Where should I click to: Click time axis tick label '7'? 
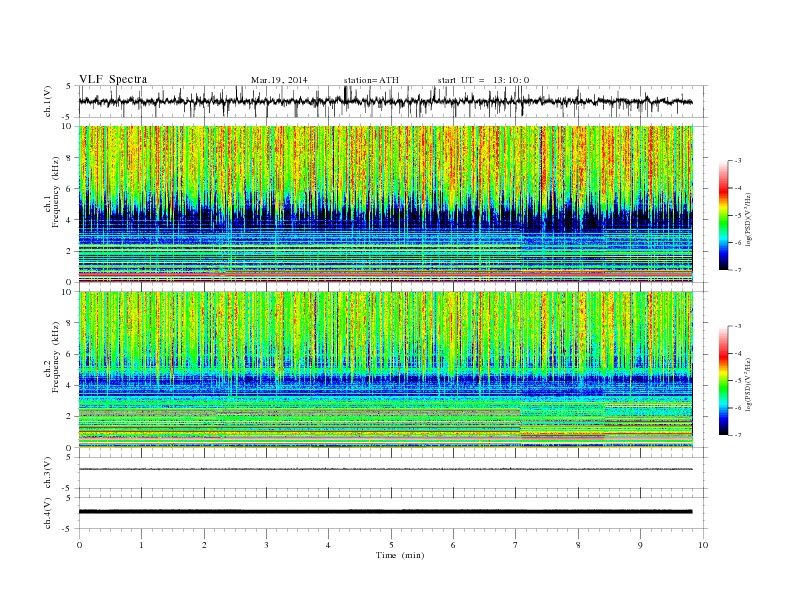(x=516, y=545)
